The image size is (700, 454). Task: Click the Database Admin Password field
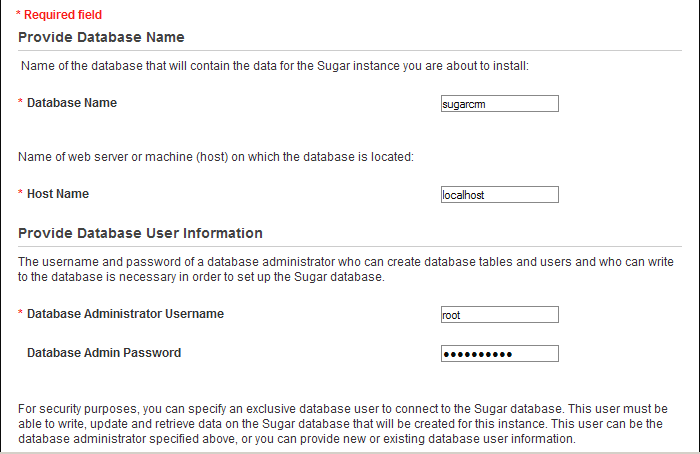(500, 354)
